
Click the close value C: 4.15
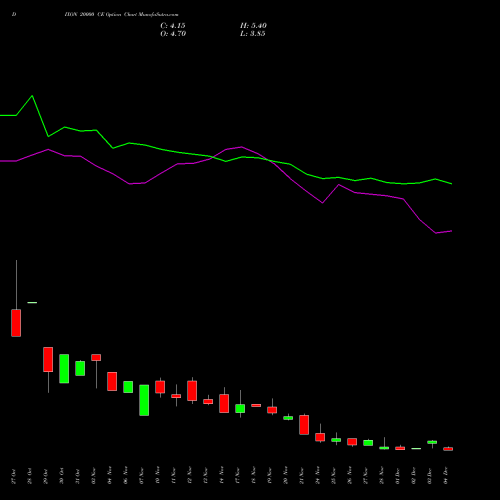[x=173, y=26]
